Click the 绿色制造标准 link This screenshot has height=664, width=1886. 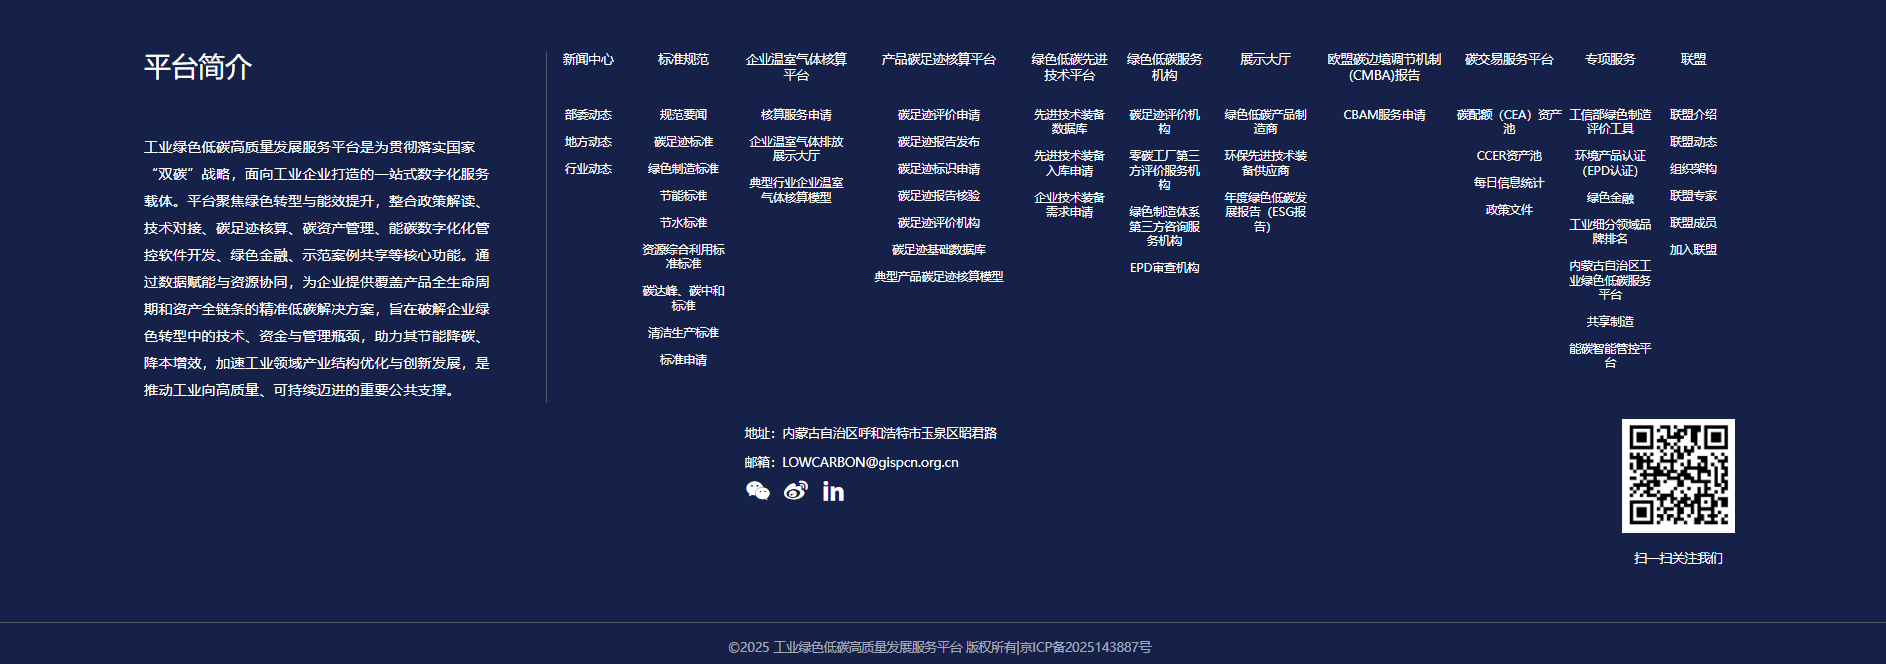point(683,169)
